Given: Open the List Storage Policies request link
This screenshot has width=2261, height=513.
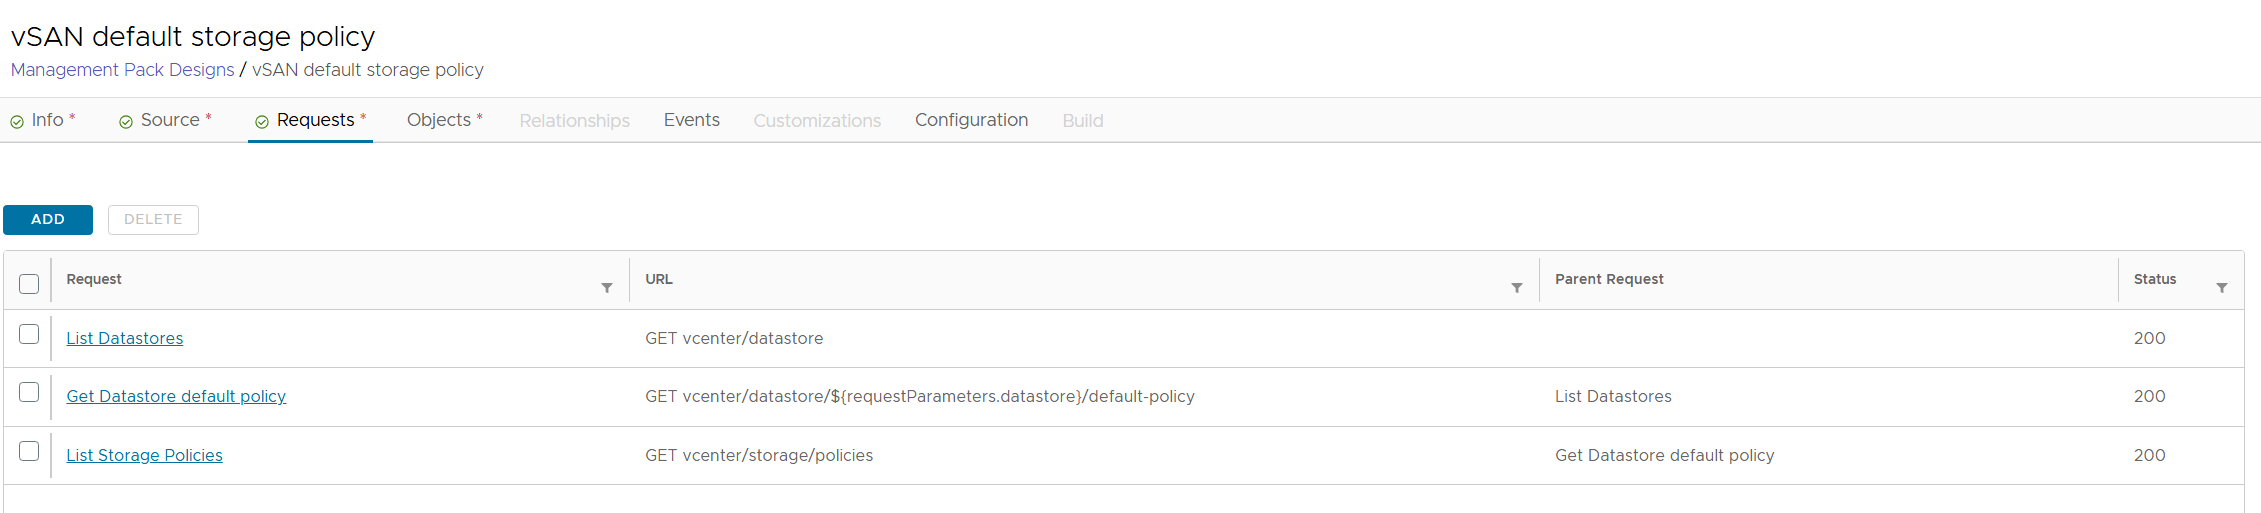Looking at the screenshot, I should [x=144, y=456].
